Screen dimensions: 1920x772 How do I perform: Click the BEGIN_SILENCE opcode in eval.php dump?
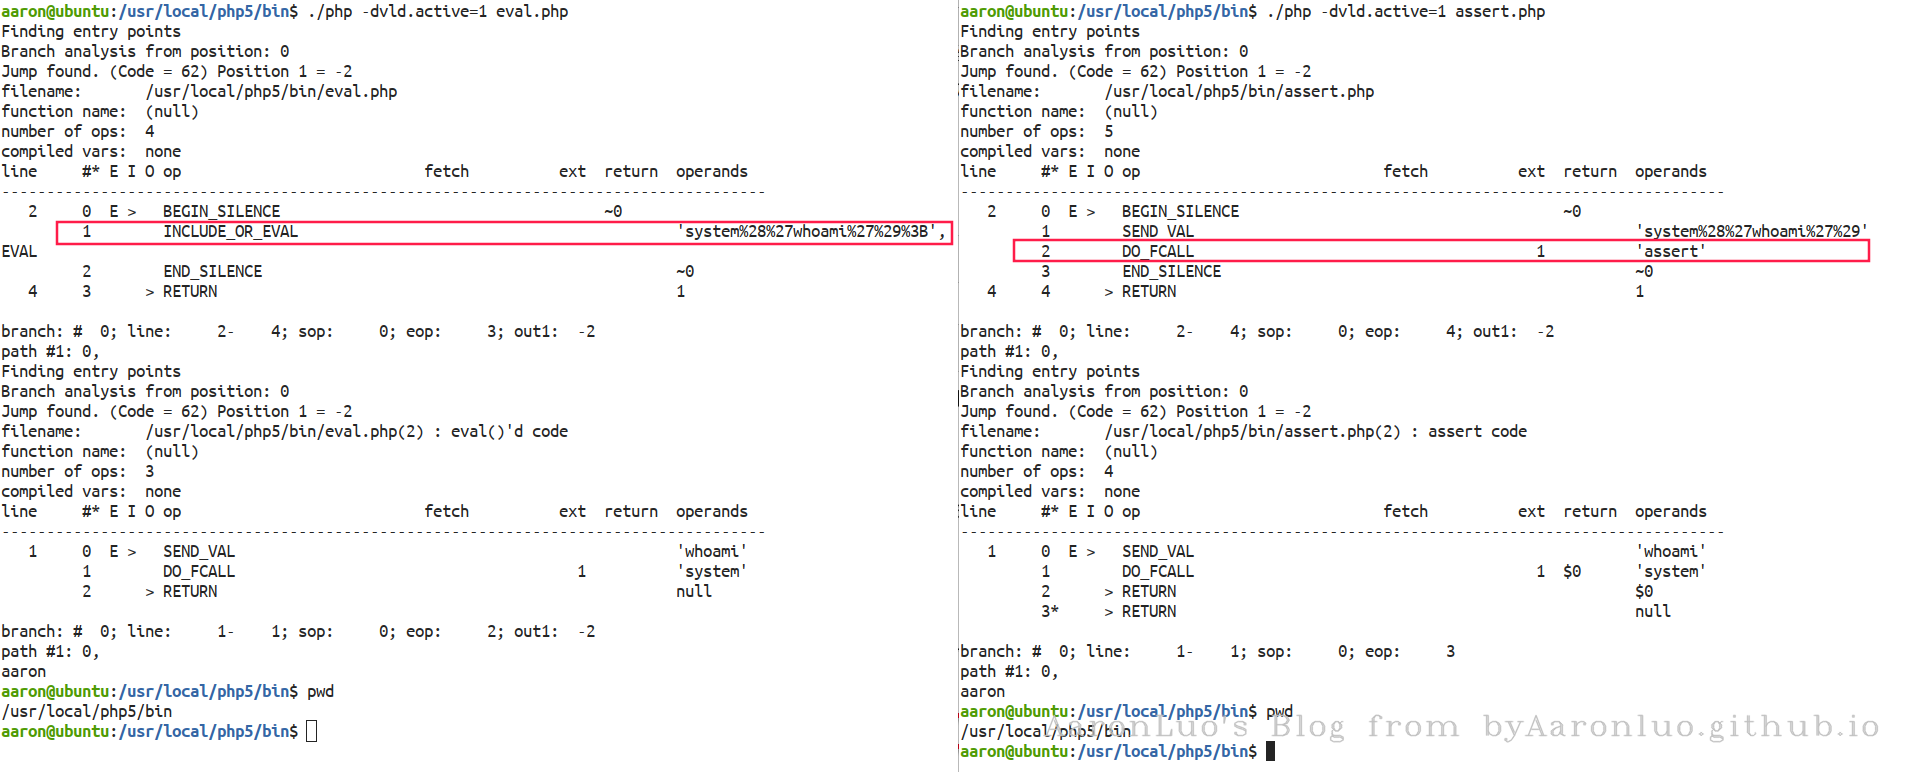coord(221,212)
